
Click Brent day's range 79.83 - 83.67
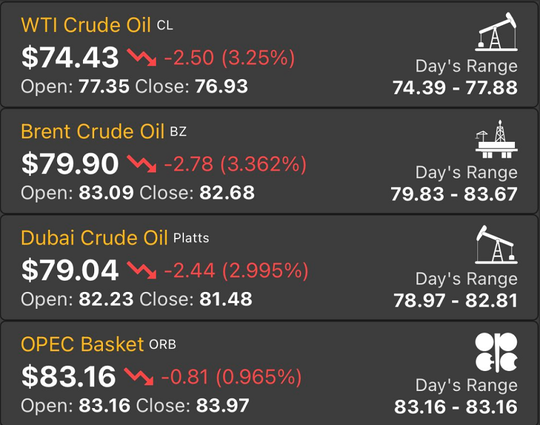pyautogui.click(x=454, y=194)
